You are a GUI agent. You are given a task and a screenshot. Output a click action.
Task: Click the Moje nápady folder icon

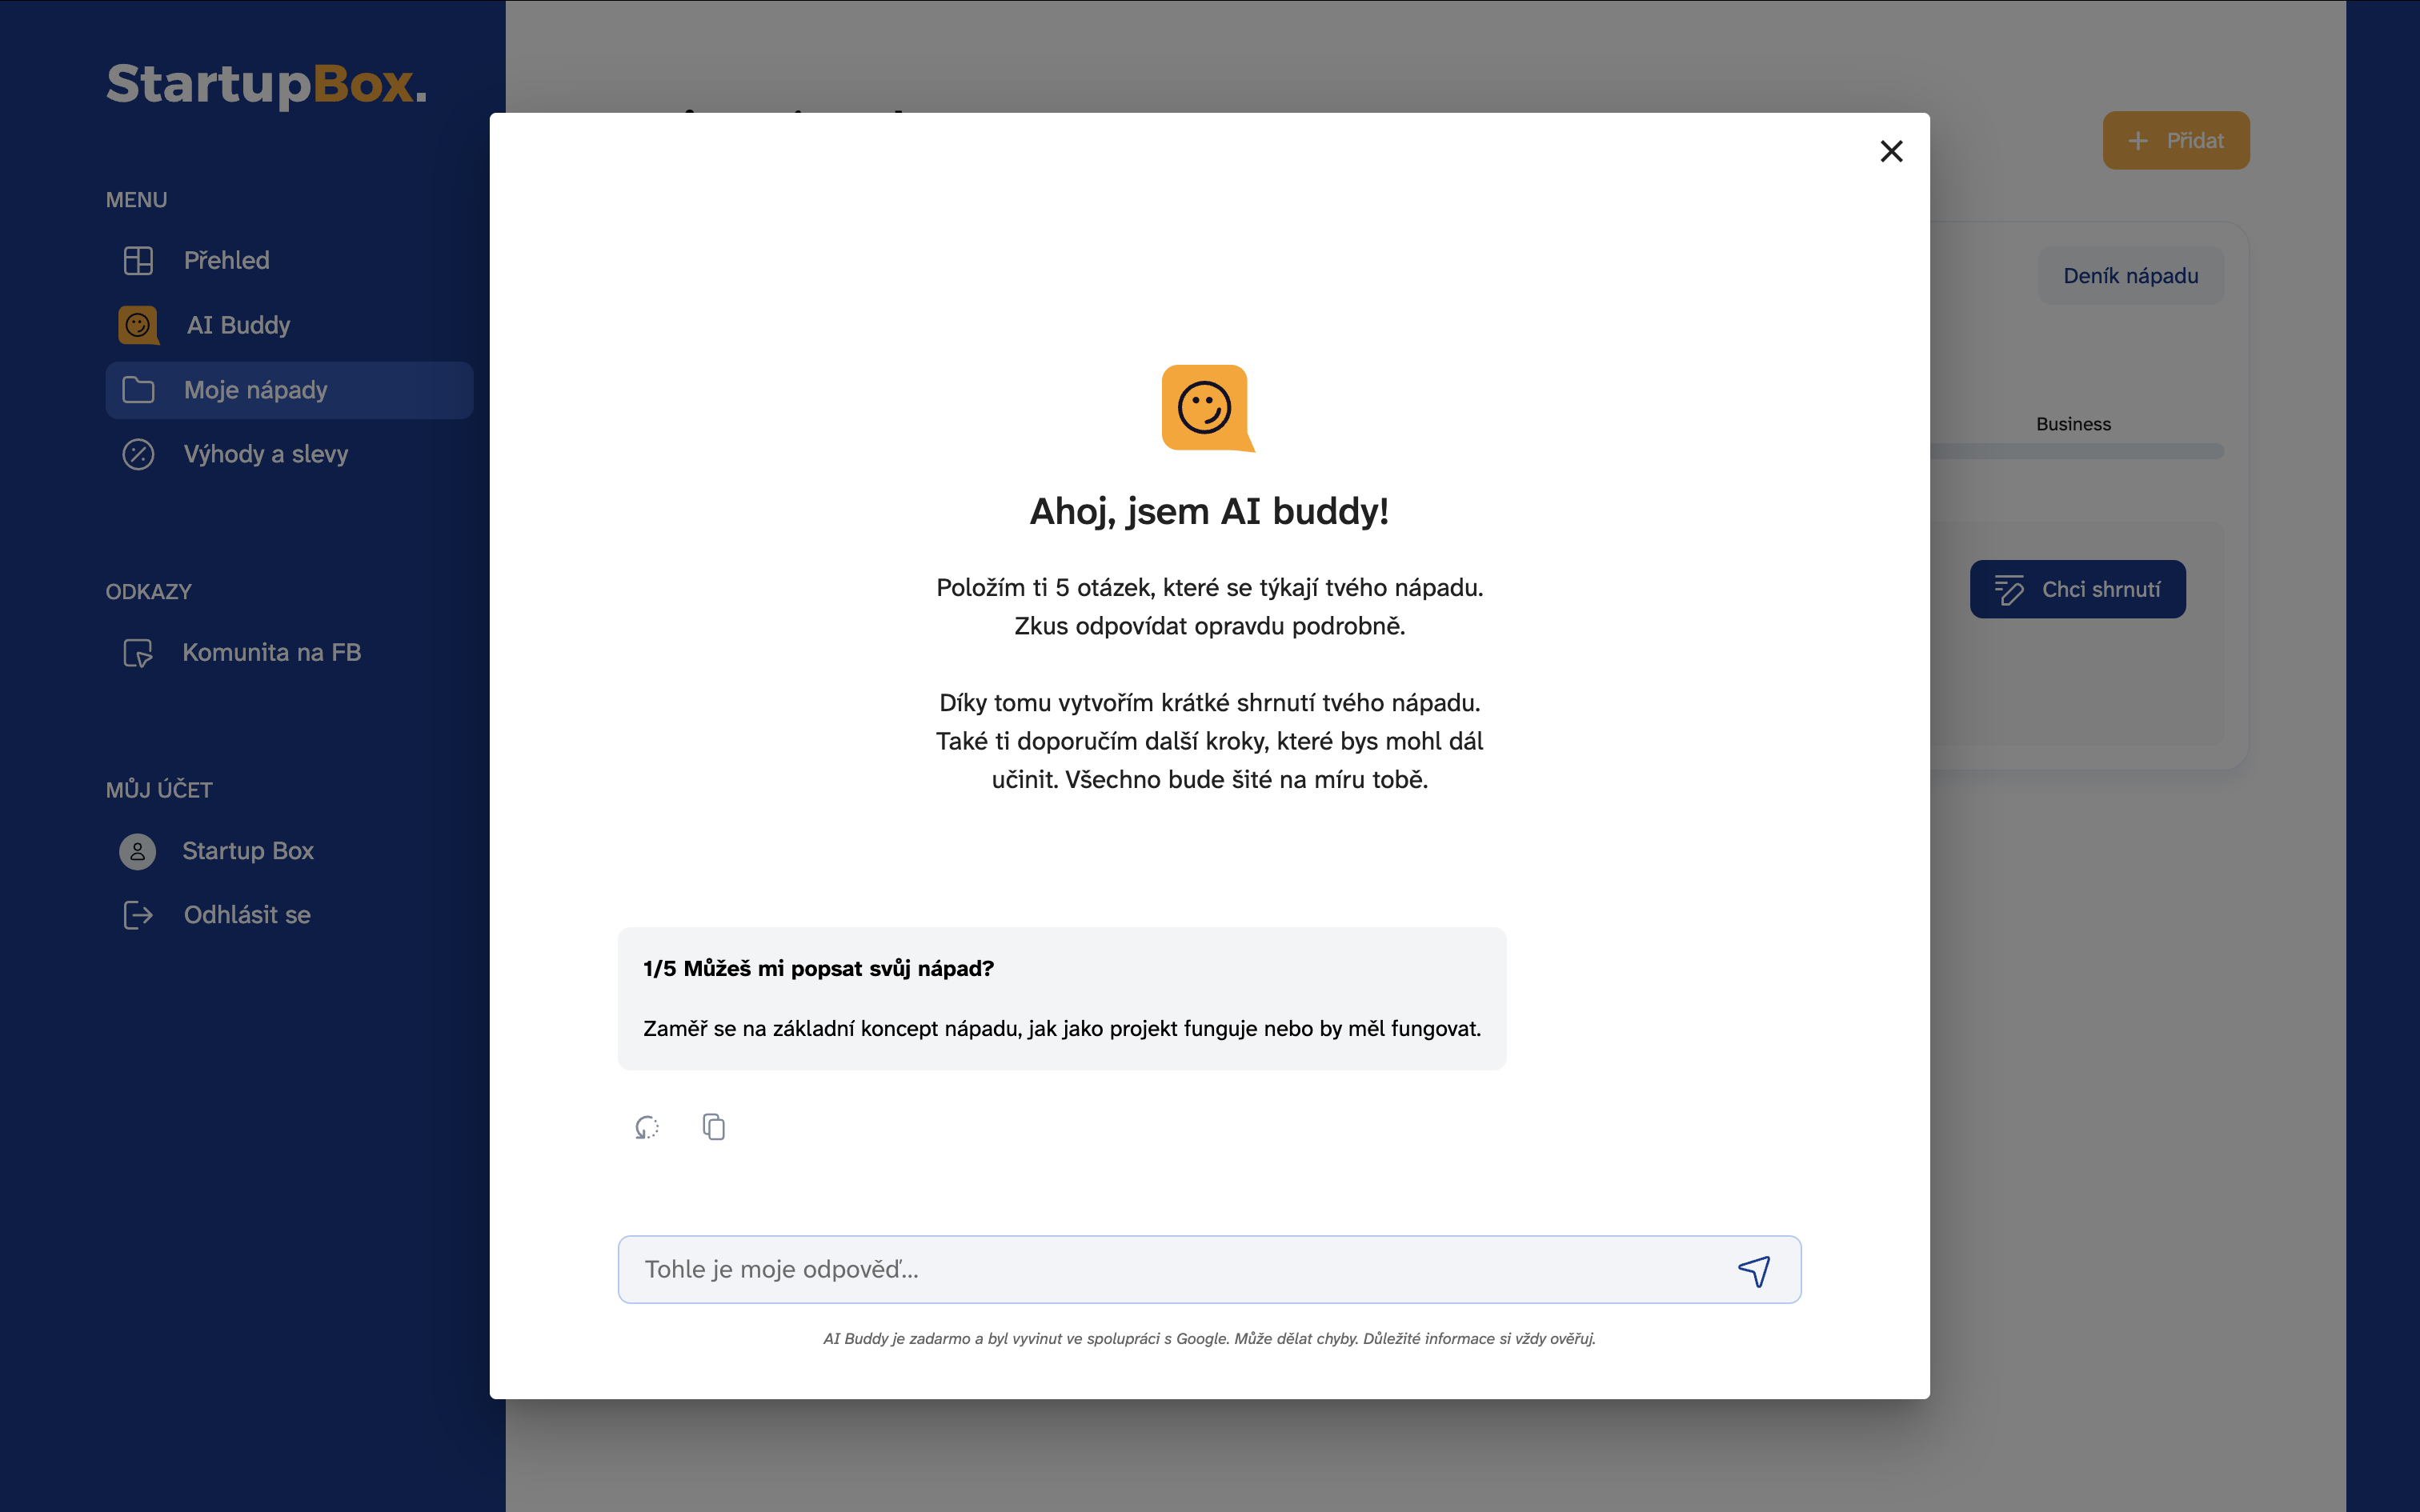coord(138,390)
